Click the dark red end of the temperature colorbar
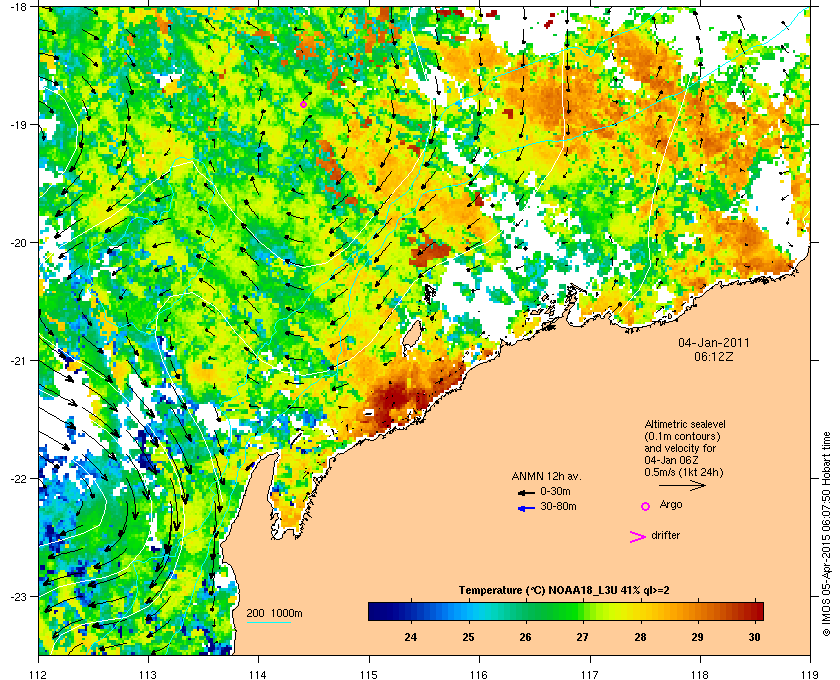This screenshot has height=680, width=840. tap(758, 611)
